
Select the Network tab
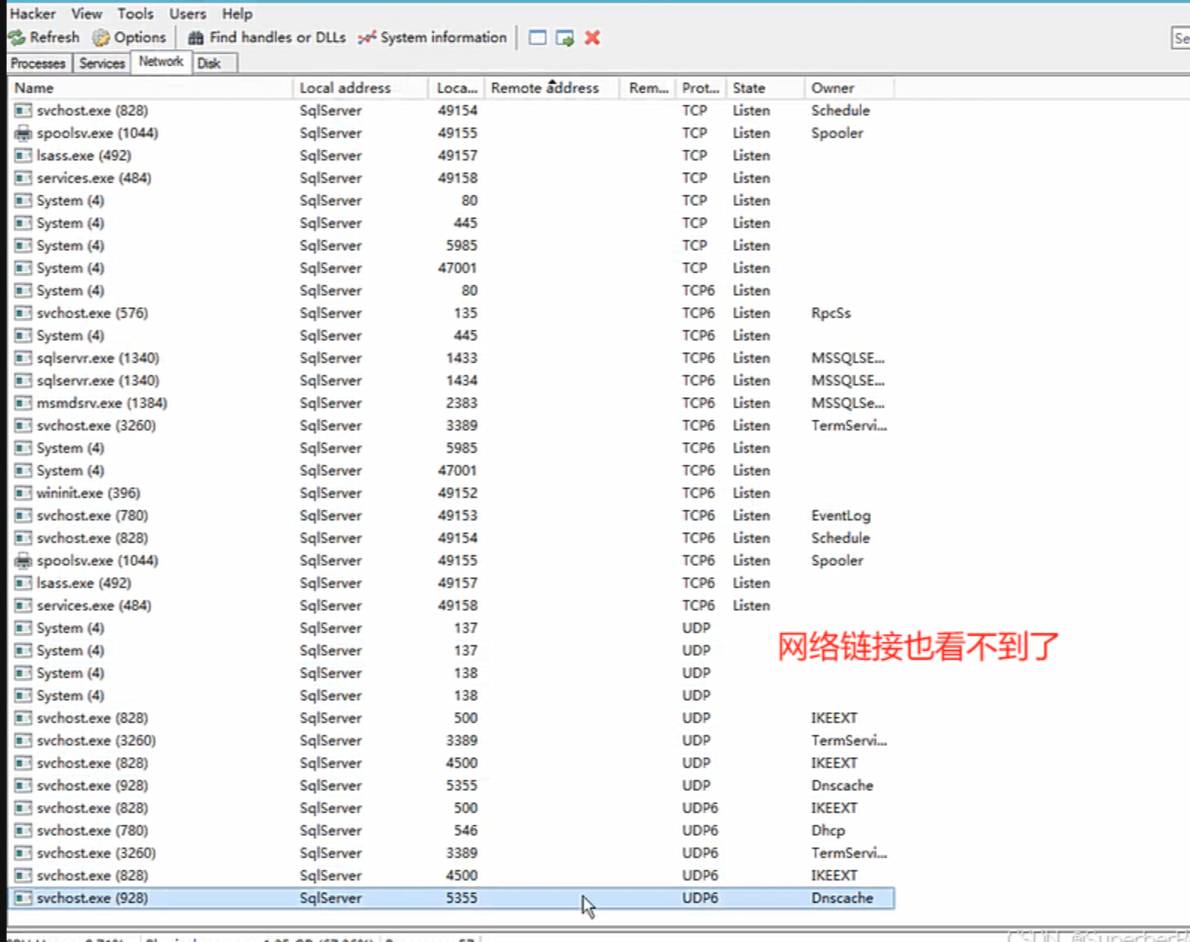point(161,61)
